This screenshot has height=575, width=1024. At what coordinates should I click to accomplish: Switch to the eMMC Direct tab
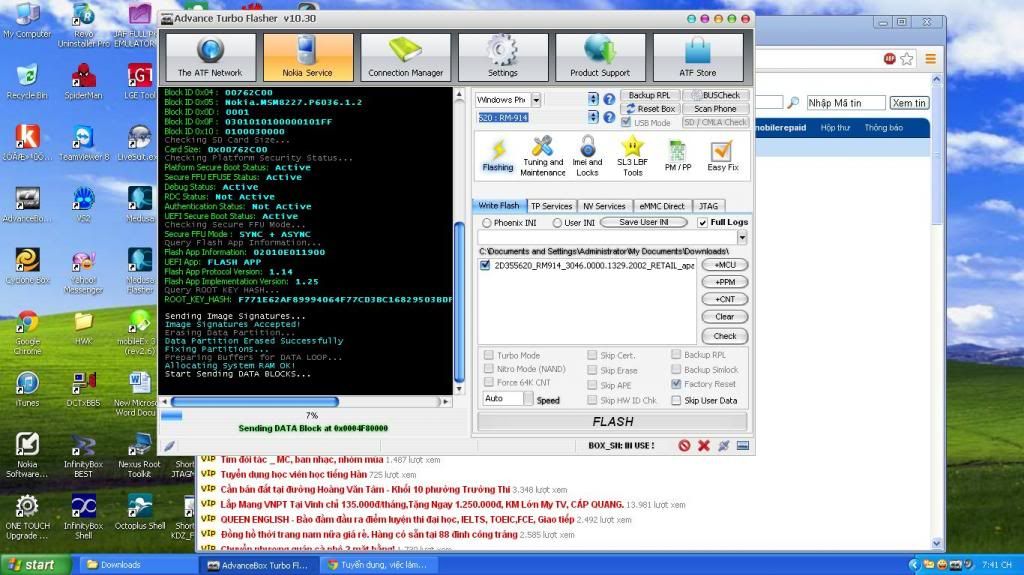tap(662, 206)
